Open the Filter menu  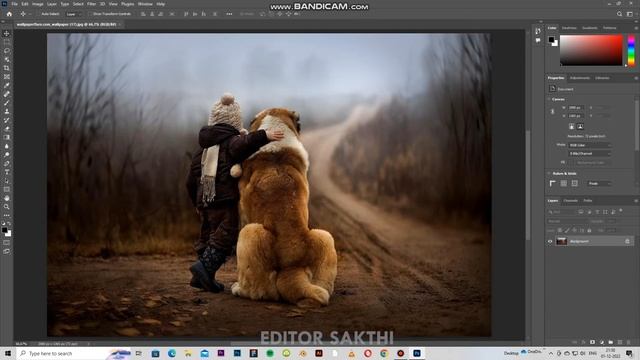(91, 4)
